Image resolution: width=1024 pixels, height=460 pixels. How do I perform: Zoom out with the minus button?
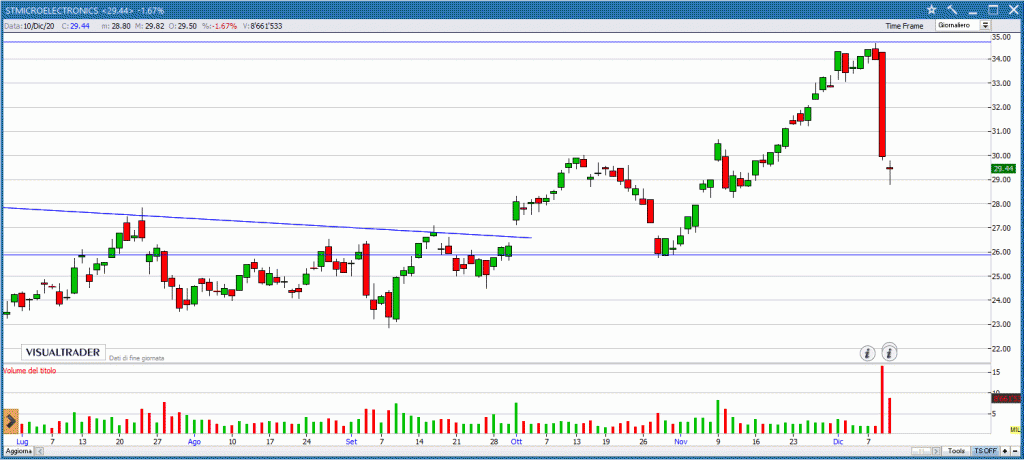click(x=1014, y=451)
